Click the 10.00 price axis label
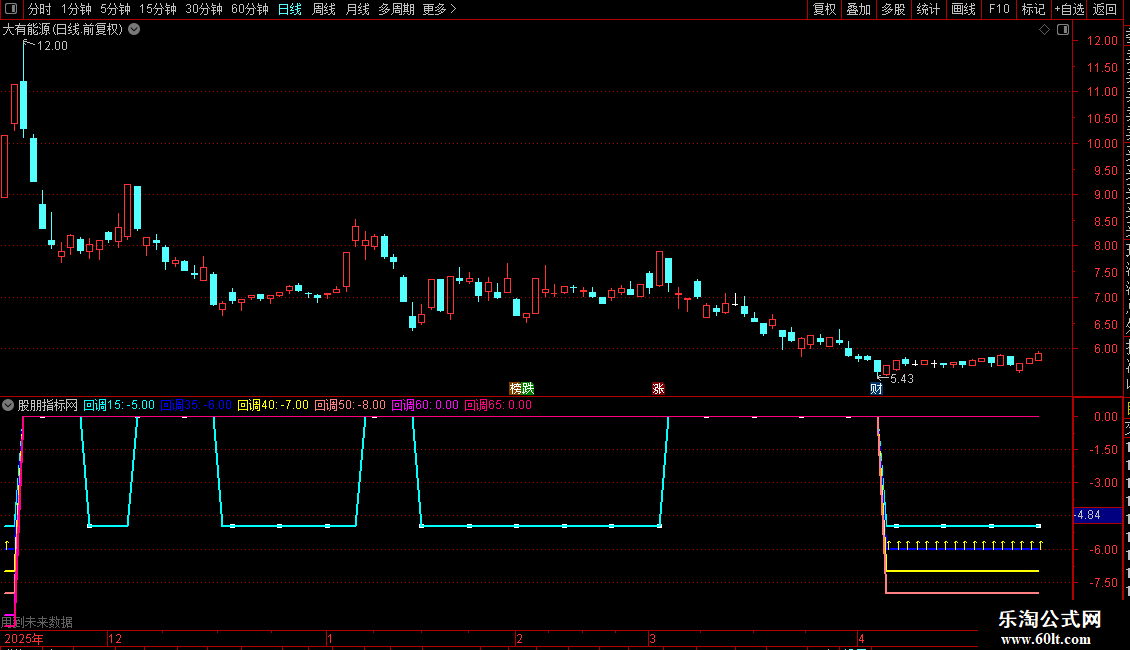 tap(1102, 143)
